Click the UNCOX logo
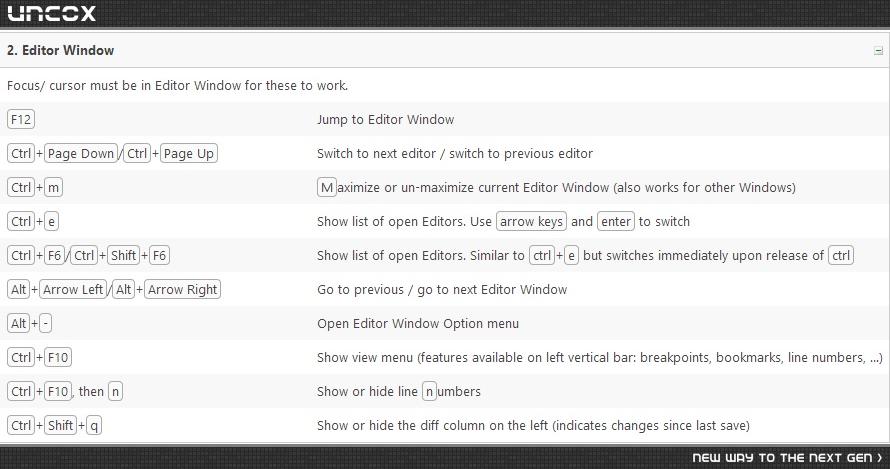The image size is (890, 469). 52,13
